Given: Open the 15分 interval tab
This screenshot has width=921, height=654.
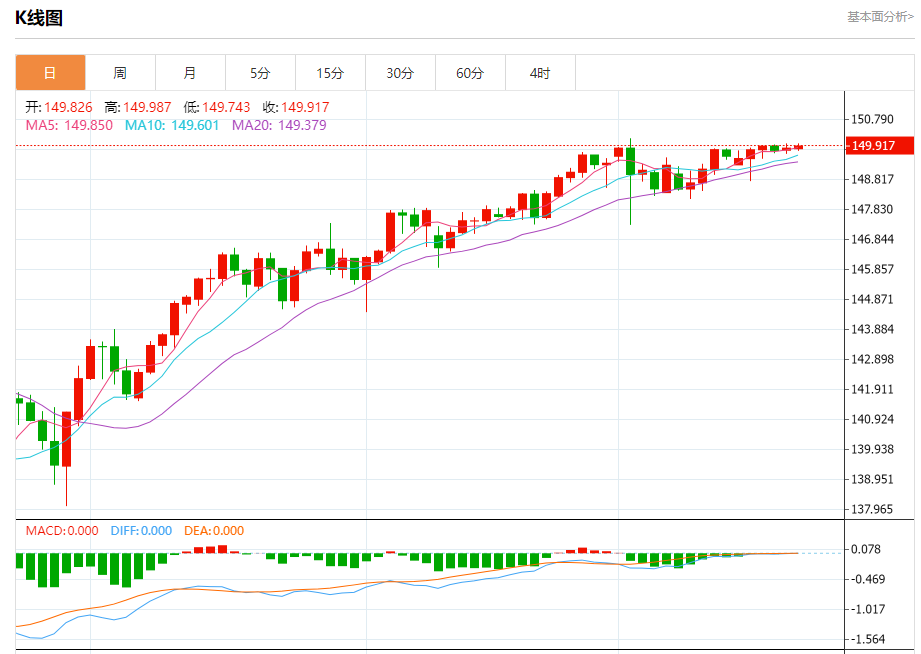Looking at the screenshot, I should (x=330, y=73).
